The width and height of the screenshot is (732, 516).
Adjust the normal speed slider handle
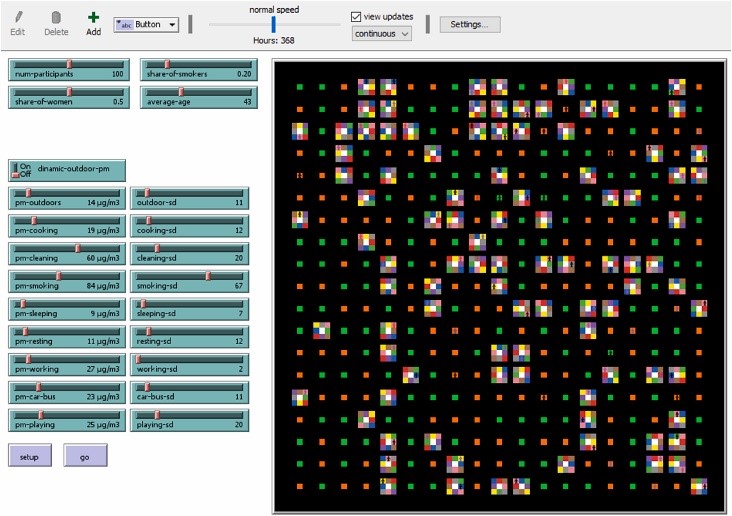click(x=274, y=24)
